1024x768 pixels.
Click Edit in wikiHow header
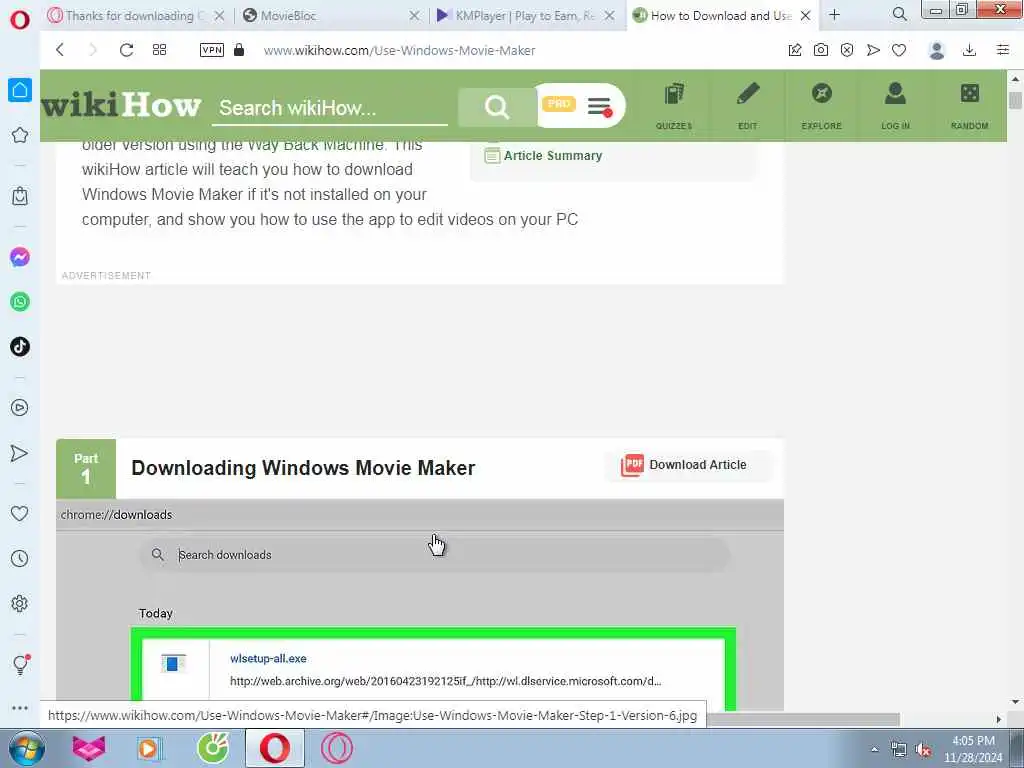(x=748, y=106)
